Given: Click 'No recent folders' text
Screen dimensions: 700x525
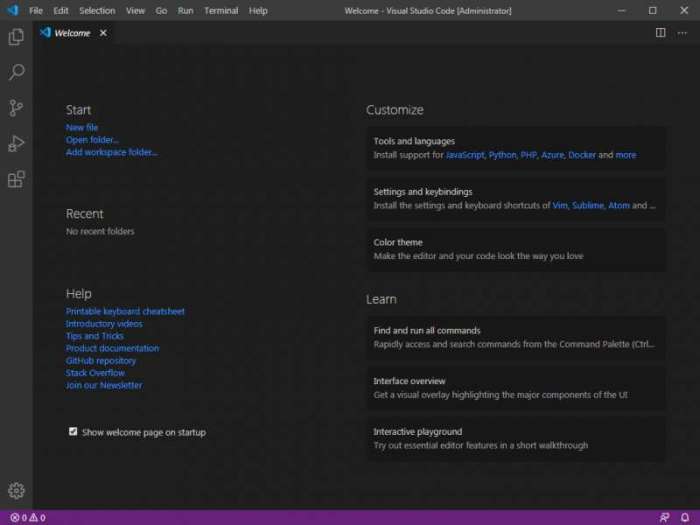Looking at the screenshot, I should pyautogui.click(x=100, y=231).
